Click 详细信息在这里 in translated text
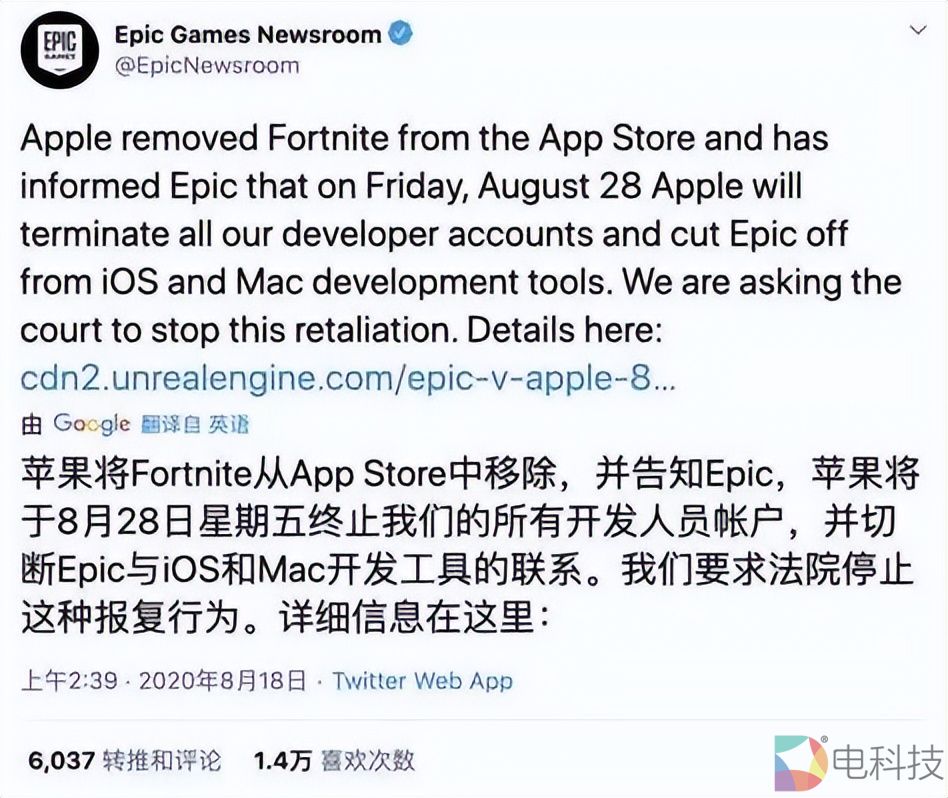Screen dimensions: 948x798 click(x=406, y=618)
